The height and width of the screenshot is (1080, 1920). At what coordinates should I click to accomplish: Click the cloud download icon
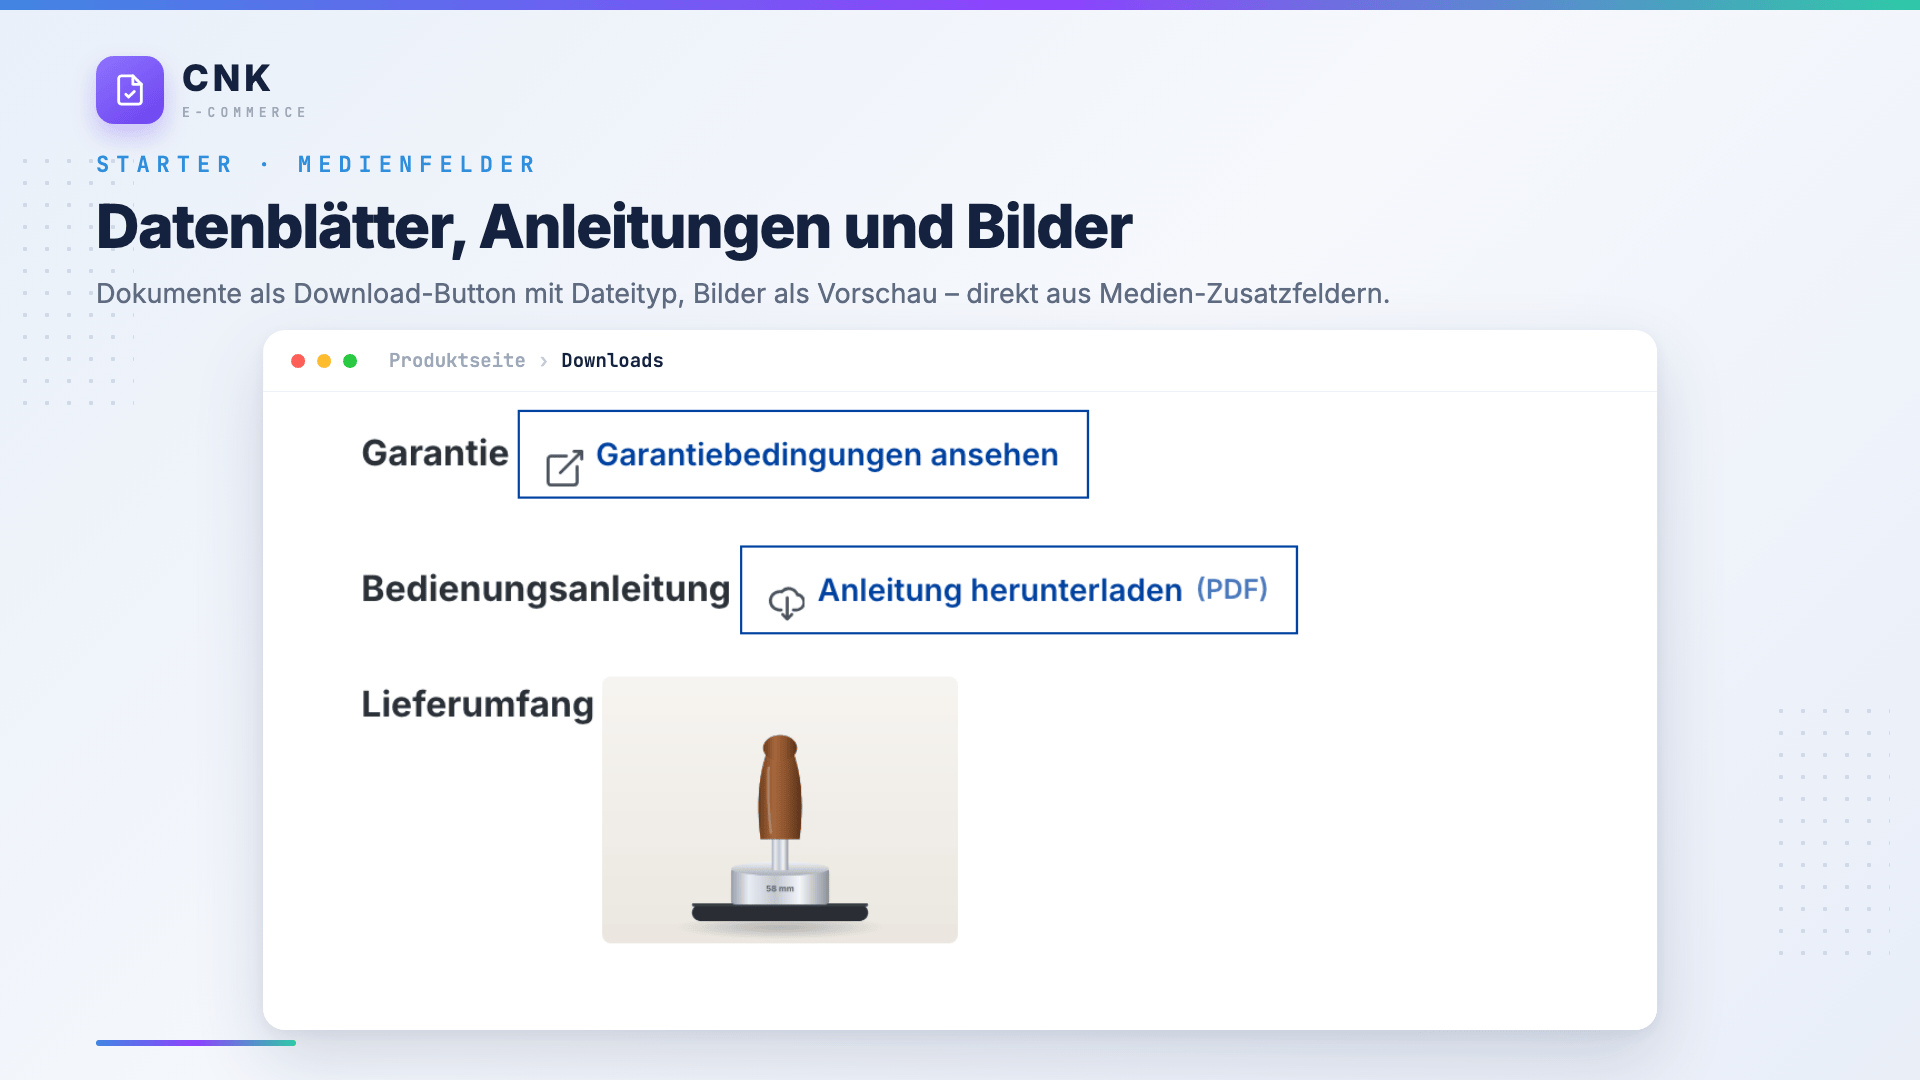pyautogui.click(x=786, y=603)
